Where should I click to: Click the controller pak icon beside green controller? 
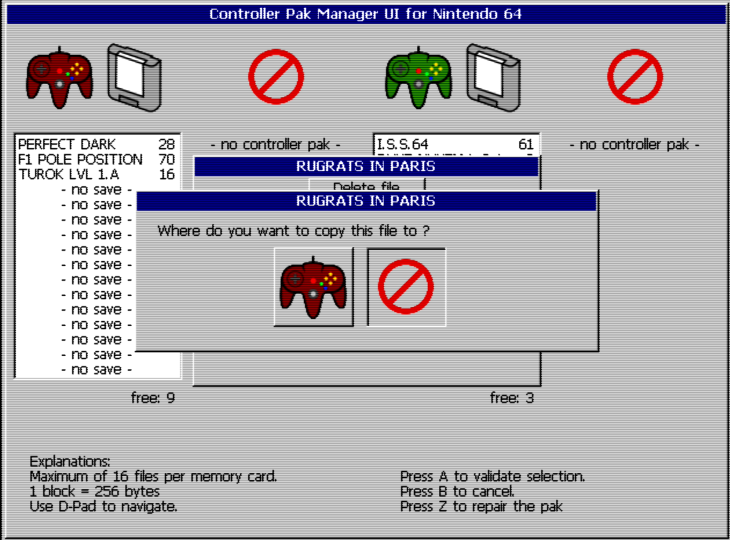[493, 78]
